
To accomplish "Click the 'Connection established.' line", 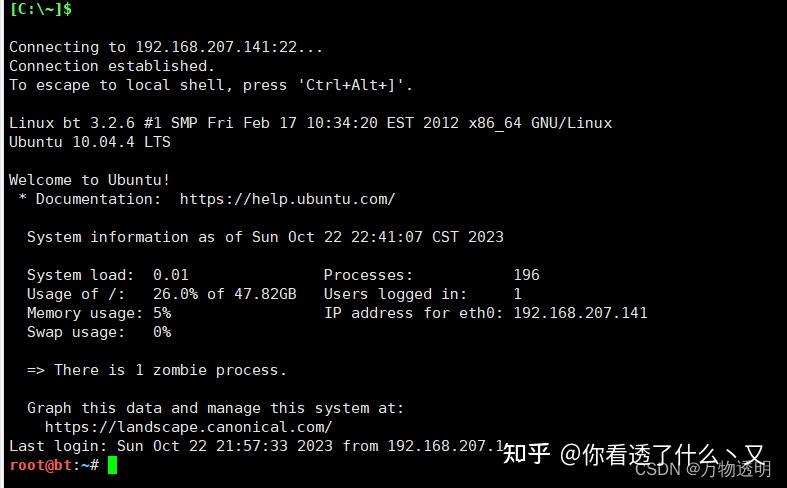I will [x=112, y=66].
